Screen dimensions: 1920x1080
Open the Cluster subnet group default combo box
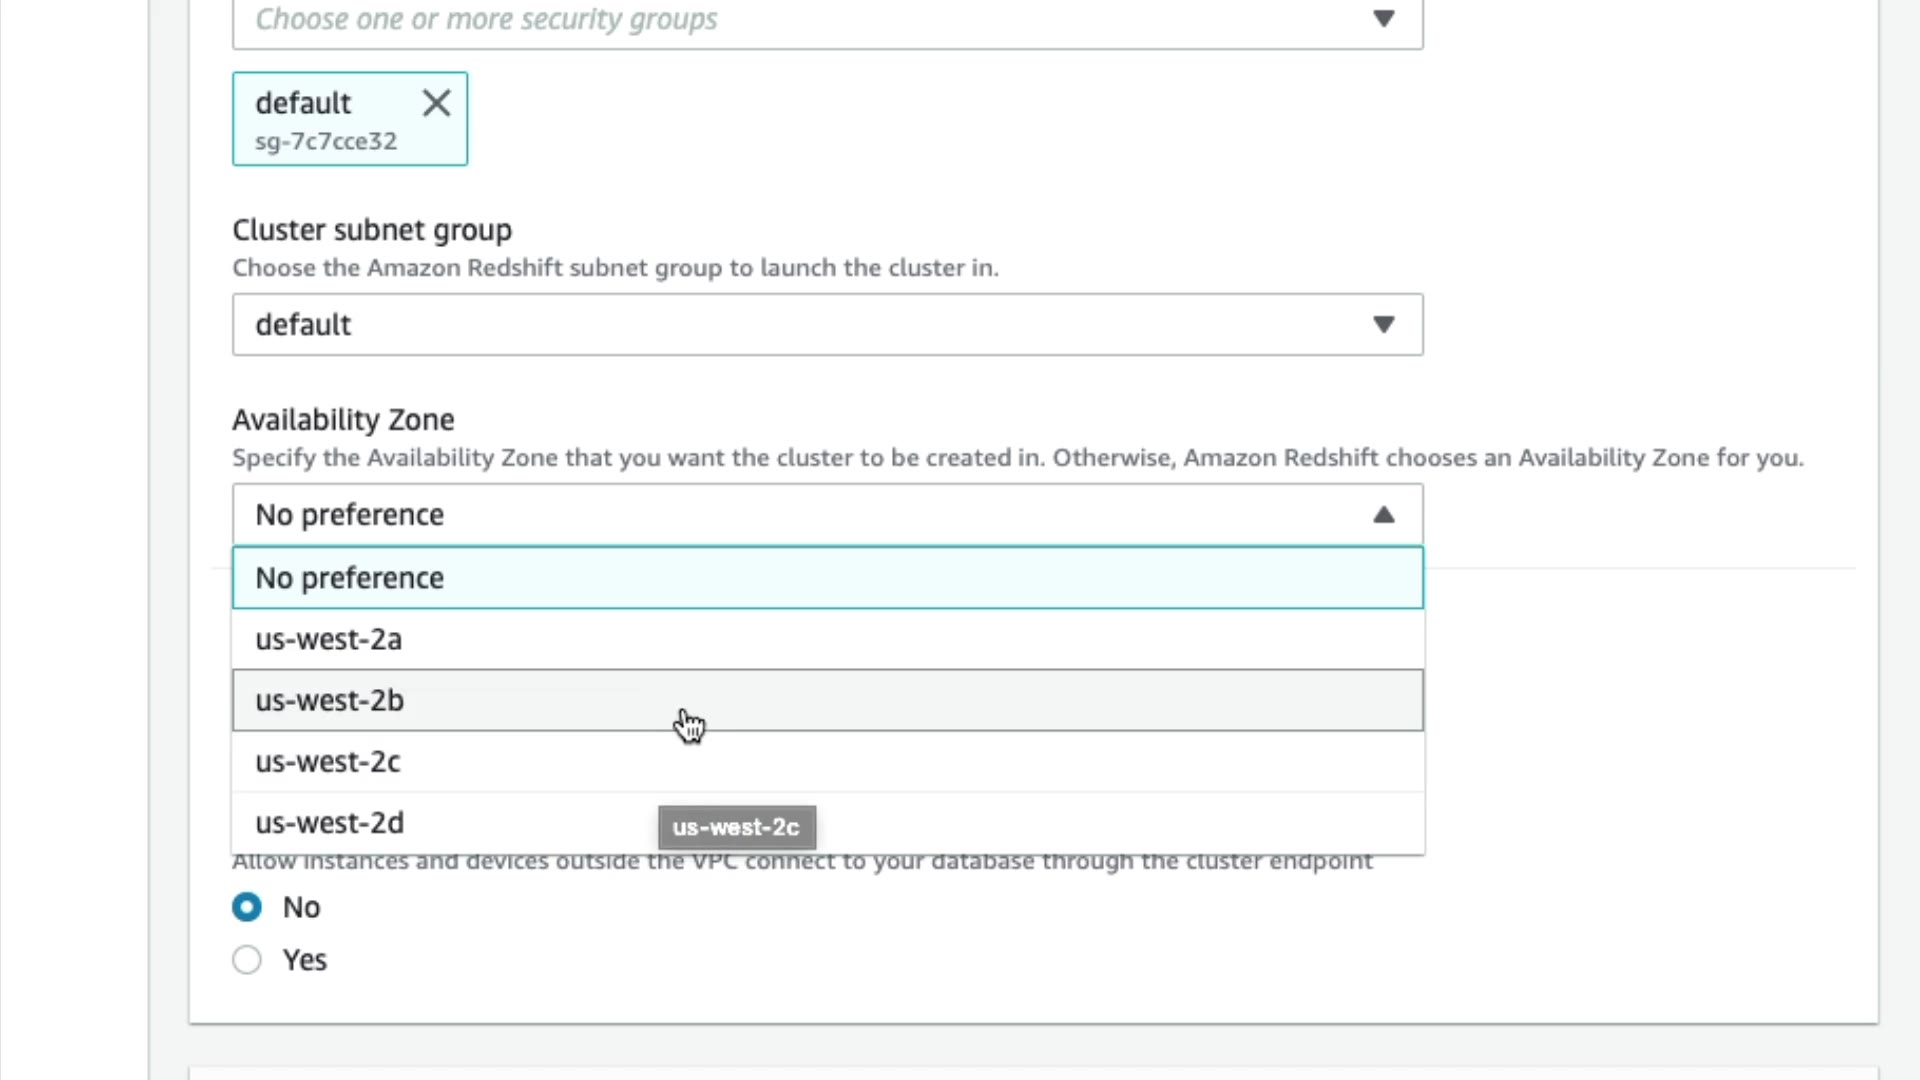(x=800, y=324)
